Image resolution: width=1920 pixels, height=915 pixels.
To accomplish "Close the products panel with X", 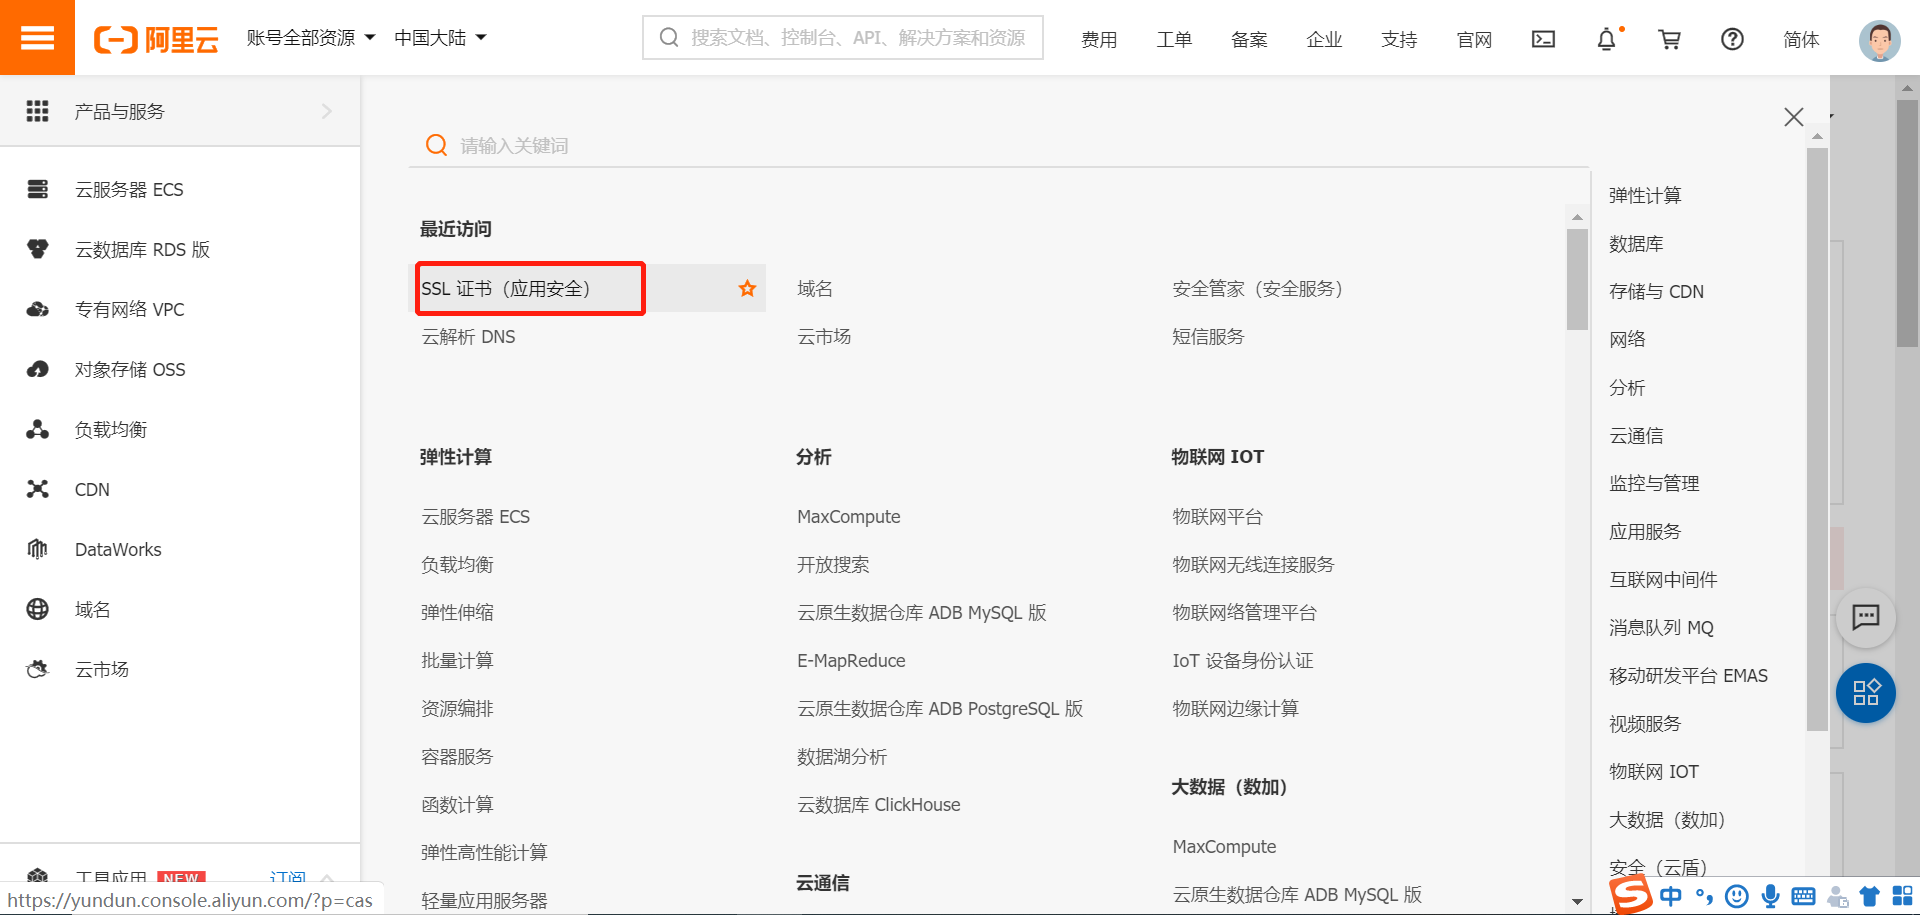I will click(1794, 117).
